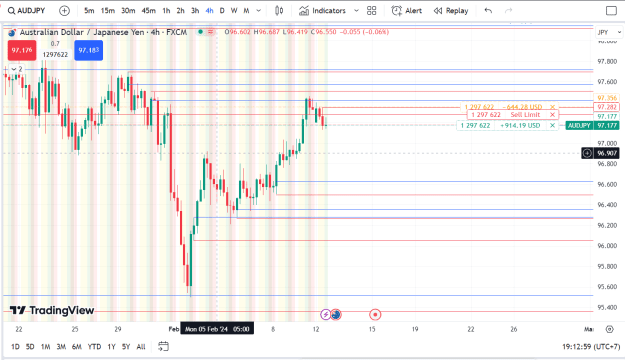This screenshot has height=360, width=625.
Task: Redo the undone chart action
Action: coord(508,11)
